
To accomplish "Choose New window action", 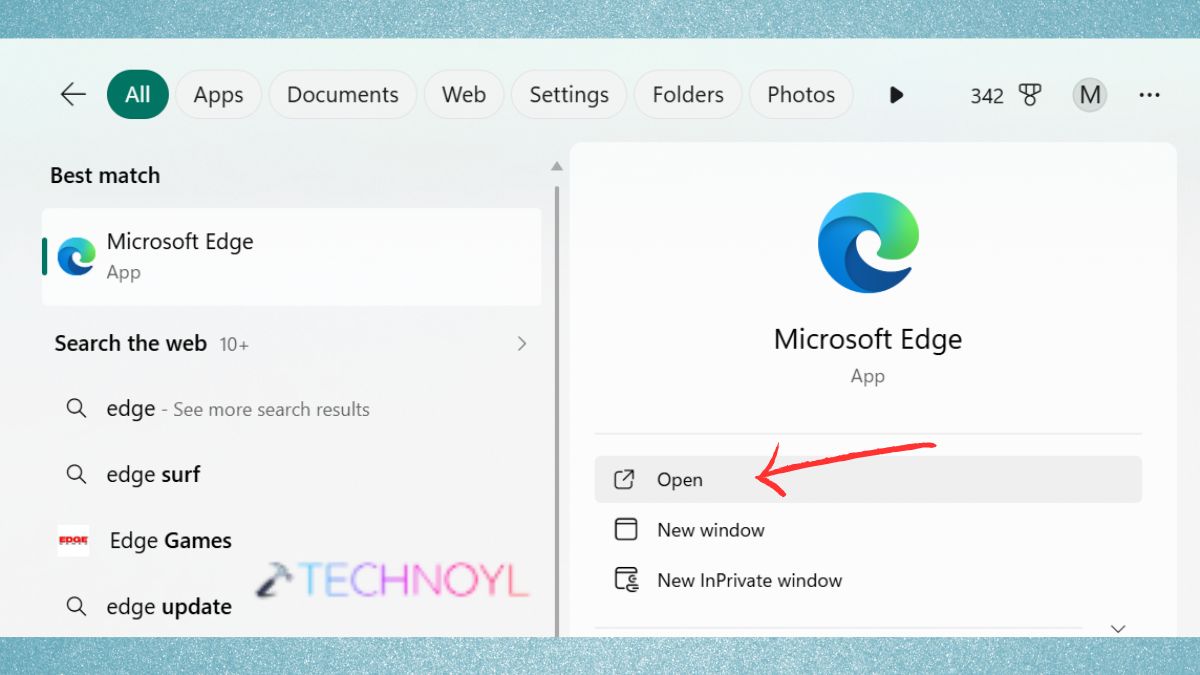I will (868, 530).
